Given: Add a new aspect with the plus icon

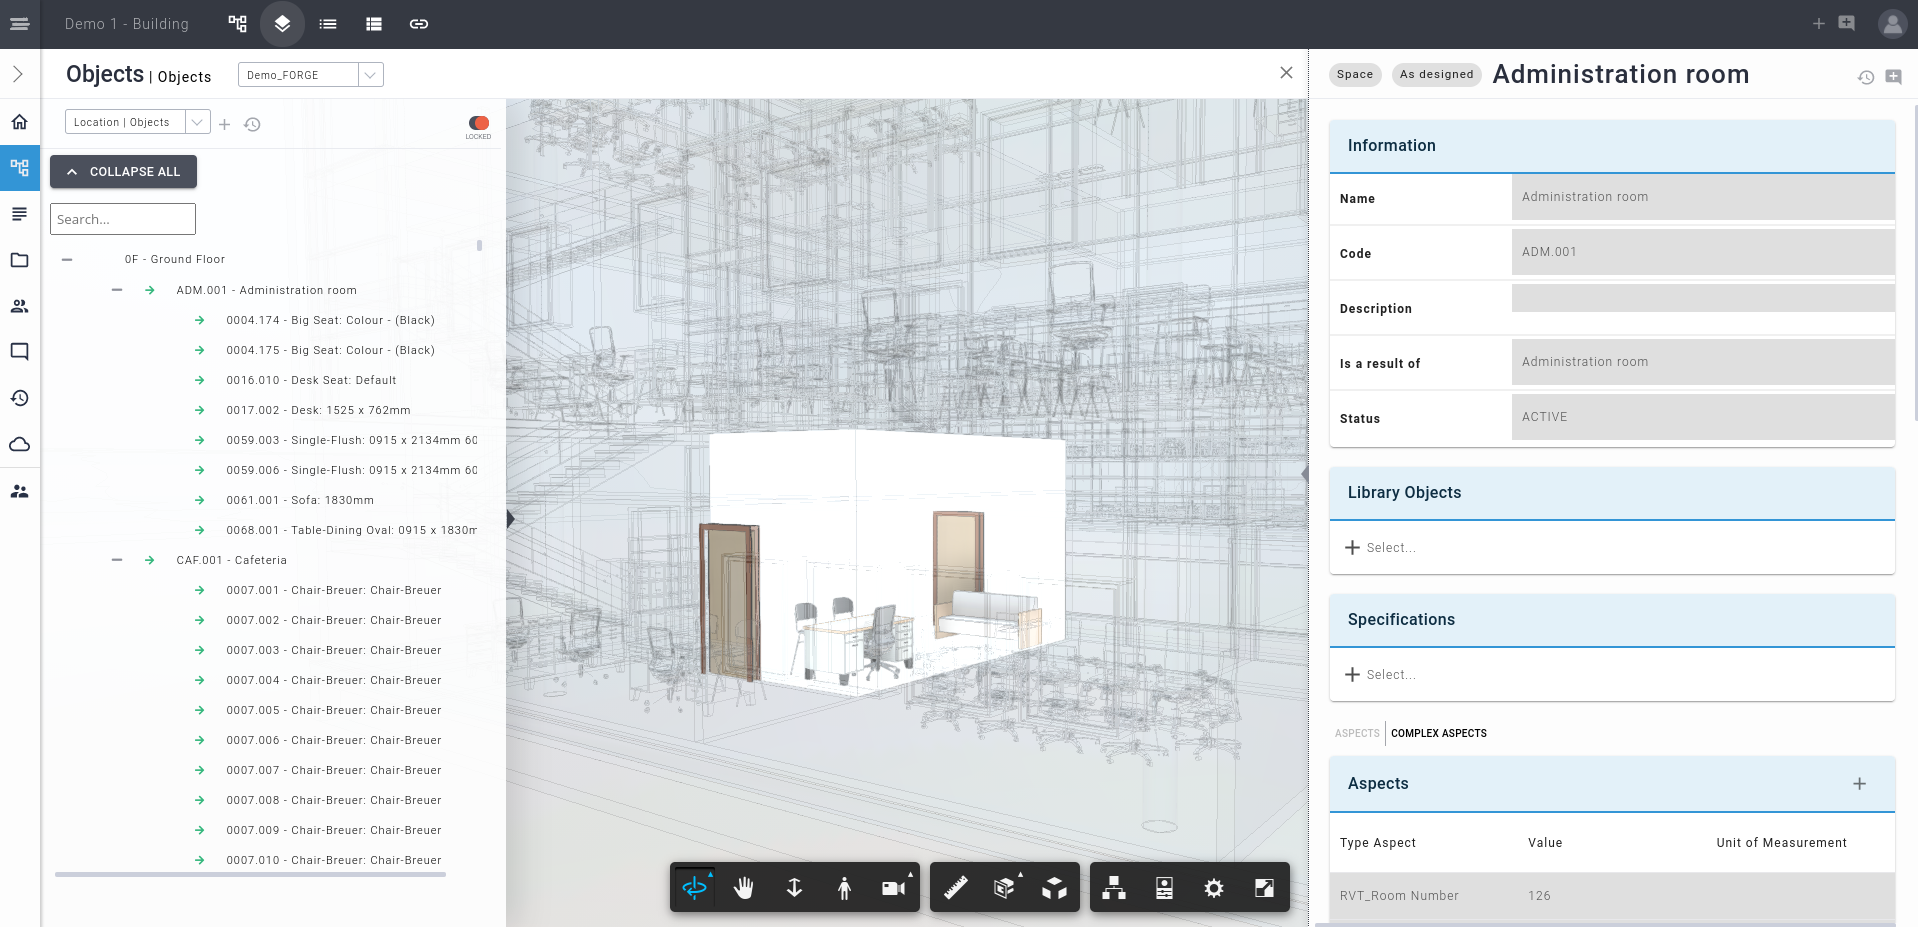Looking at the screenshot, I should coord(1859,784).
